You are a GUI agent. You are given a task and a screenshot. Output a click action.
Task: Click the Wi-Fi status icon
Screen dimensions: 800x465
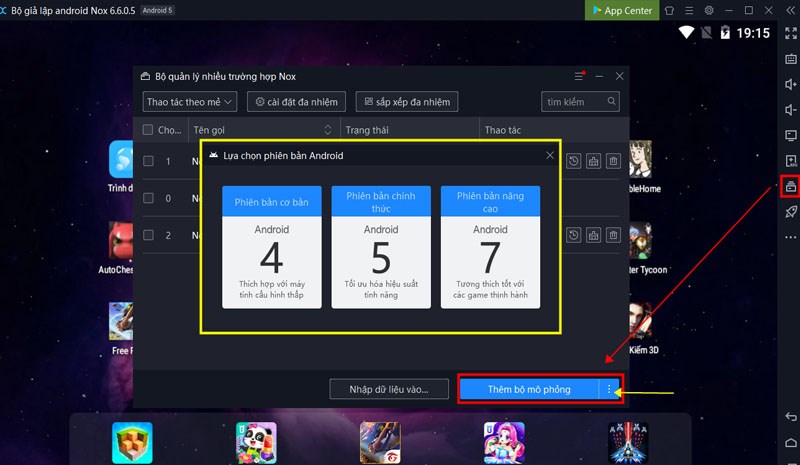[686, 33]
